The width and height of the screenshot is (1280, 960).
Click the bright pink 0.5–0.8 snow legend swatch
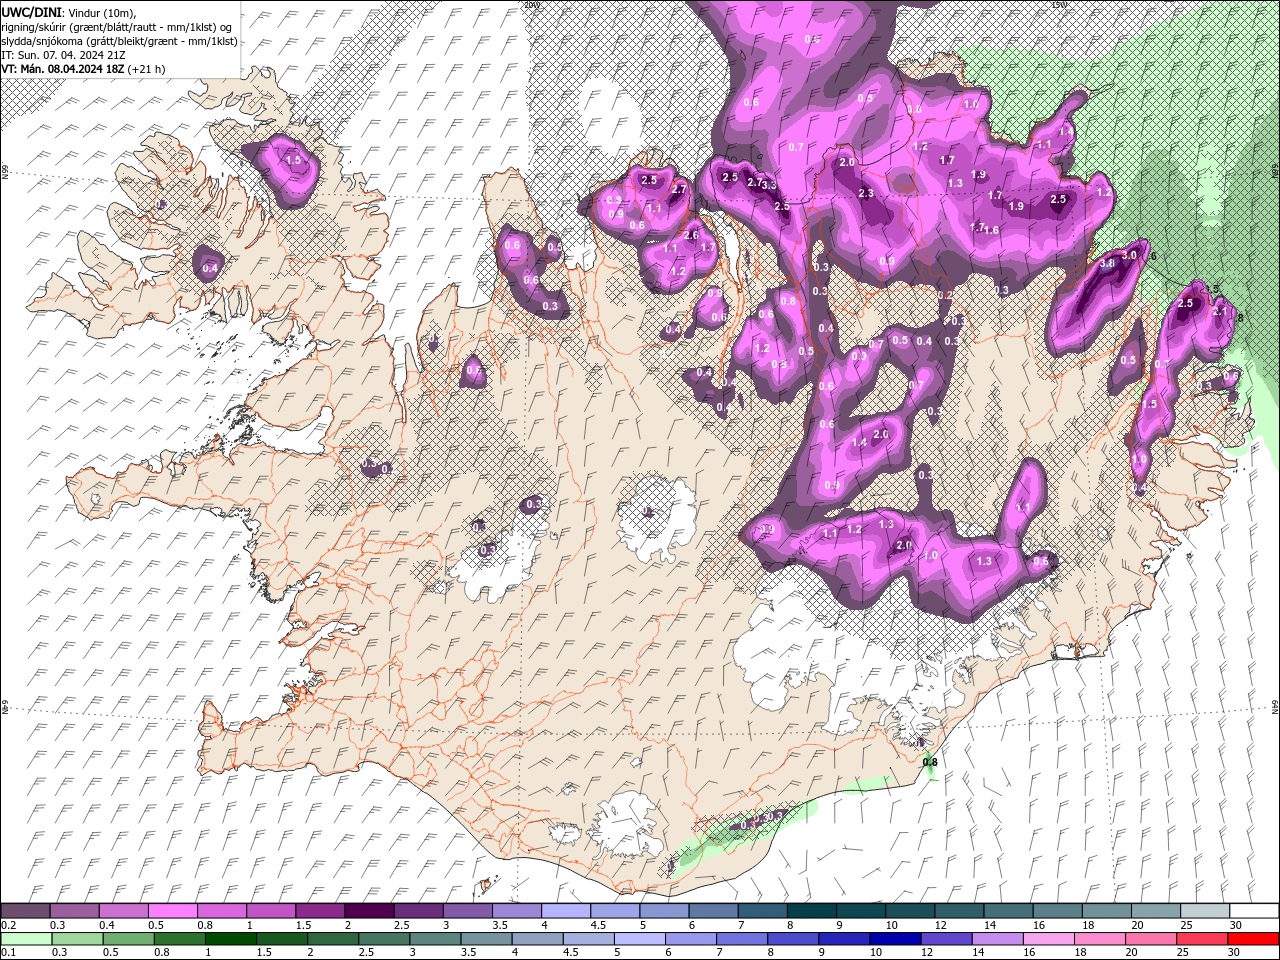[x=172, y=911]
